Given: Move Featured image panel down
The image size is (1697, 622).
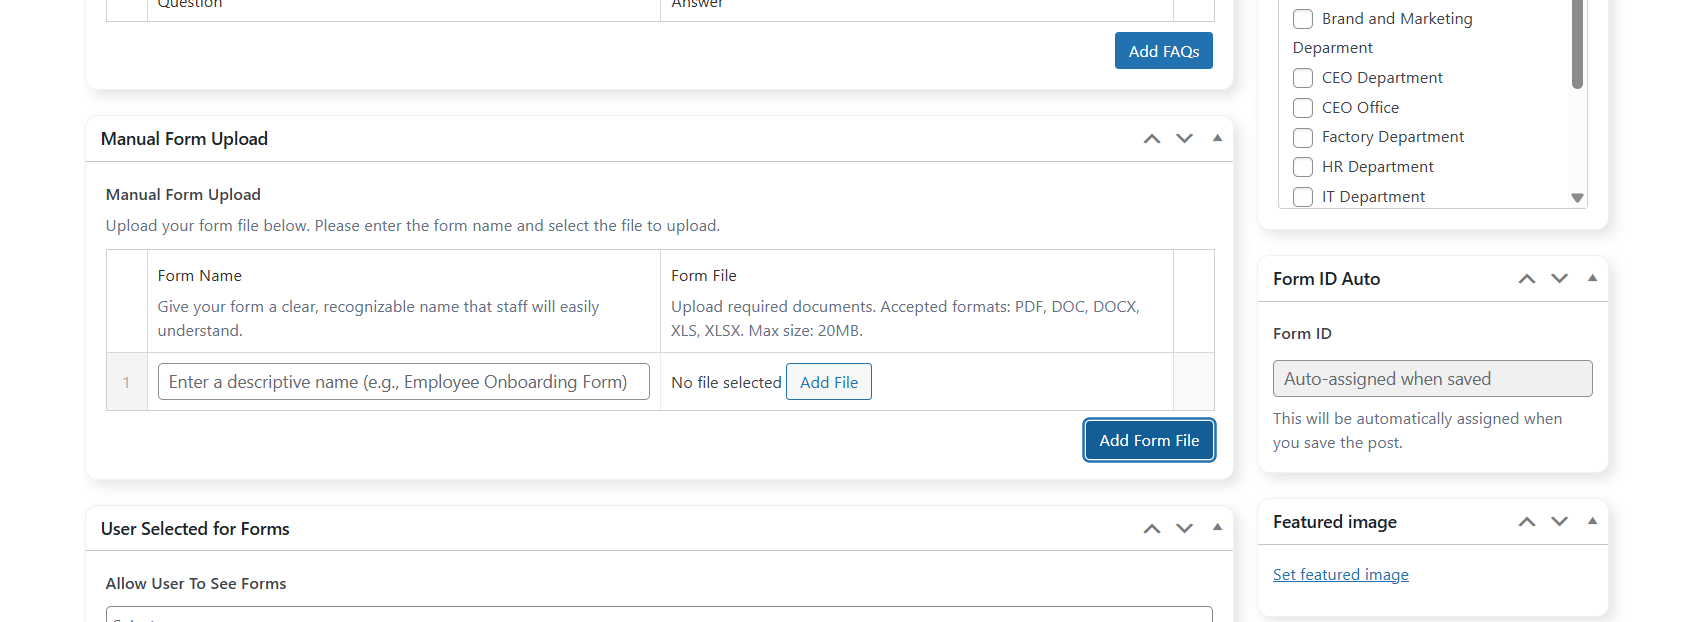Looking at the screenshot, I should 1560,522.
